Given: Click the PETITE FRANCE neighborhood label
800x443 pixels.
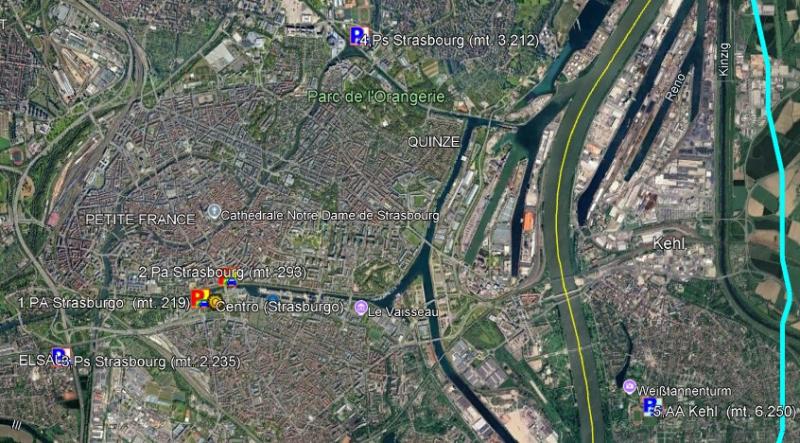Looking at the screenshot, I should tap(140, 219).
